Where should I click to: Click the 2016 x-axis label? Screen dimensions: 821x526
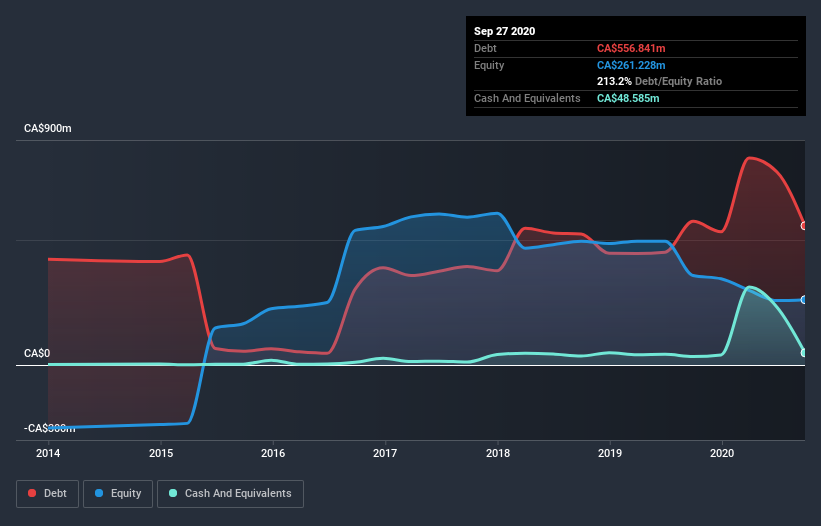point(273,453)
